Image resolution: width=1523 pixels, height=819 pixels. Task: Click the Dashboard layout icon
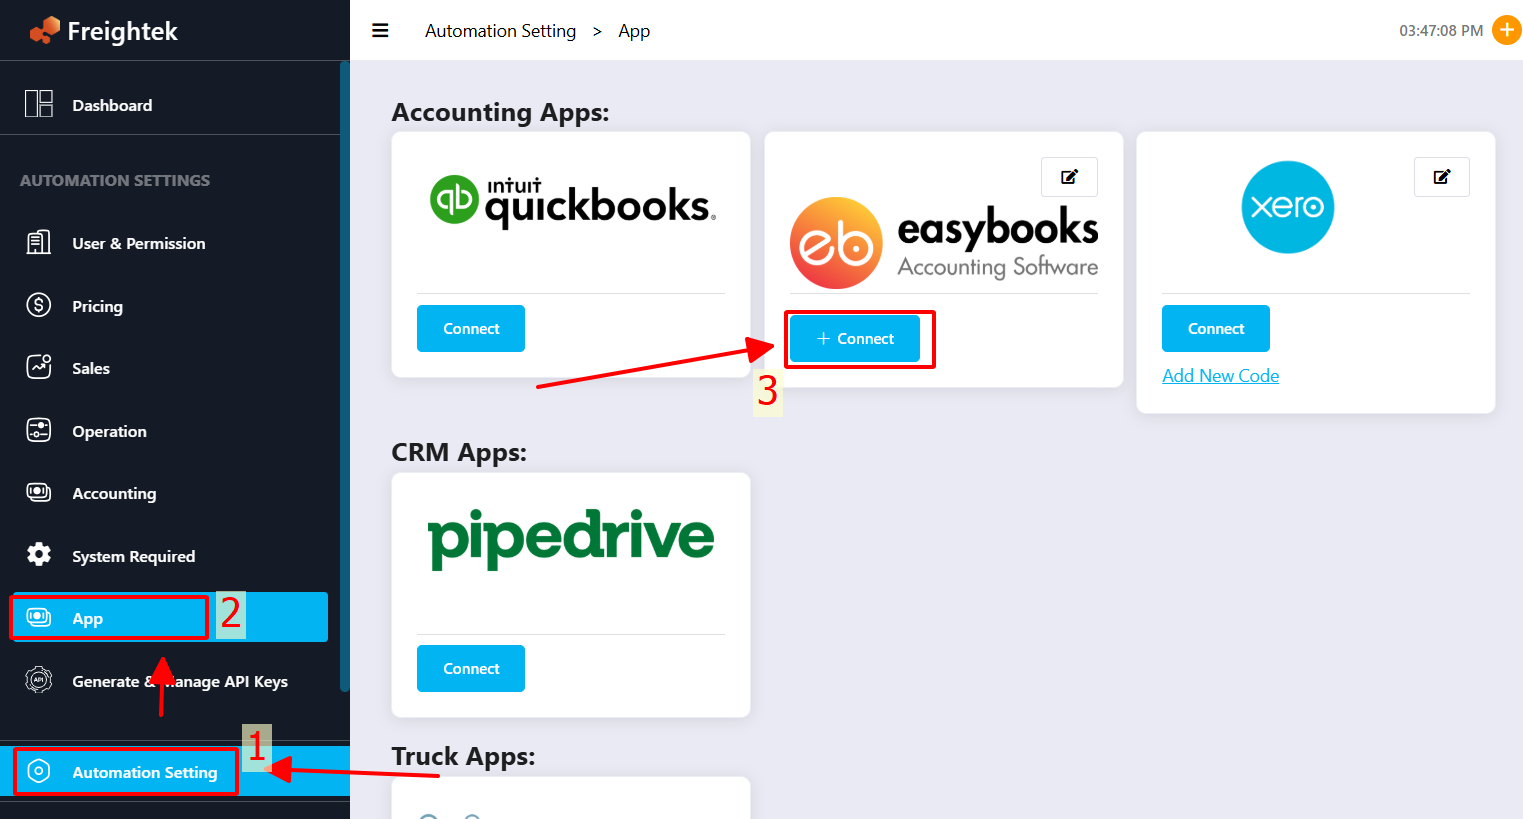tap(39, 104)
